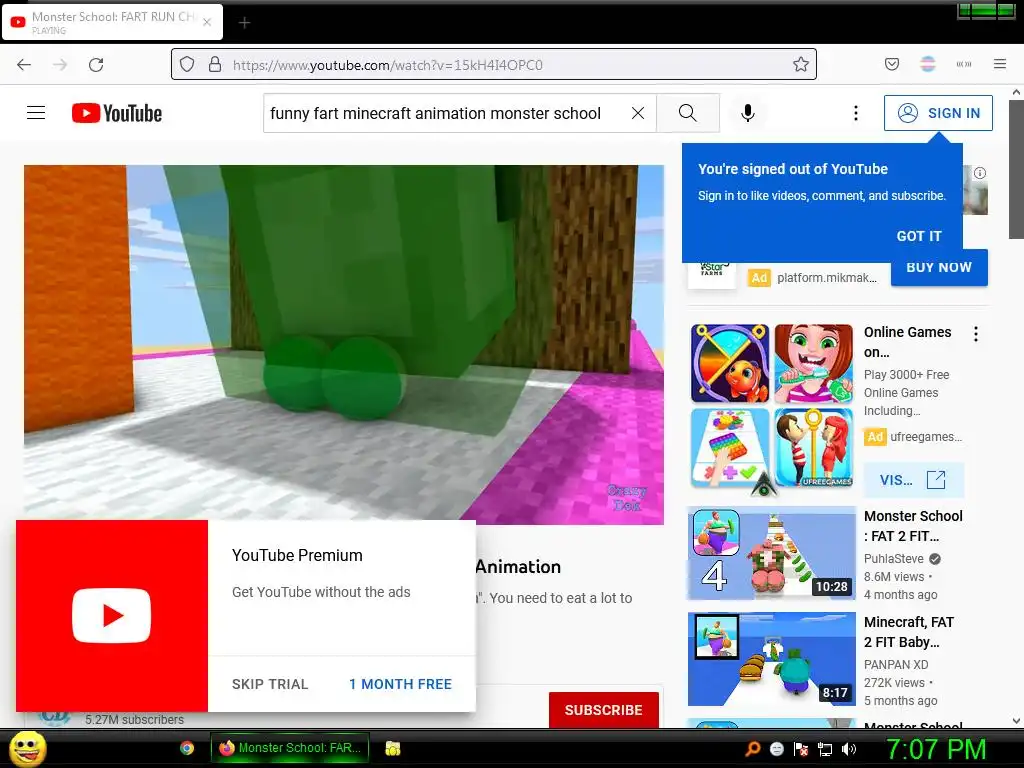
Task: Click the page scrollbar up arrow
Action: (x=1016, y=93)
